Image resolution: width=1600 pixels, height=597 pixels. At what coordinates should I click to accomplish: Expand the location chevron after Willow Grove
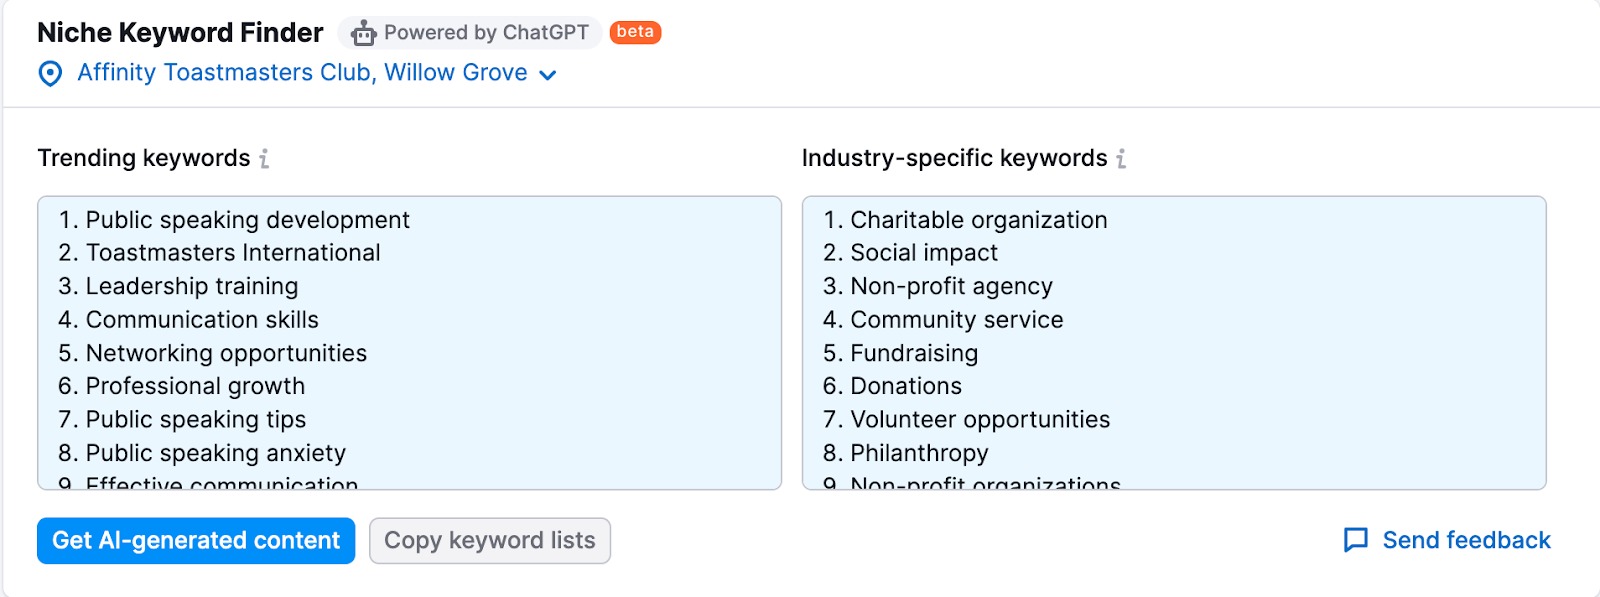pos(547,75)
